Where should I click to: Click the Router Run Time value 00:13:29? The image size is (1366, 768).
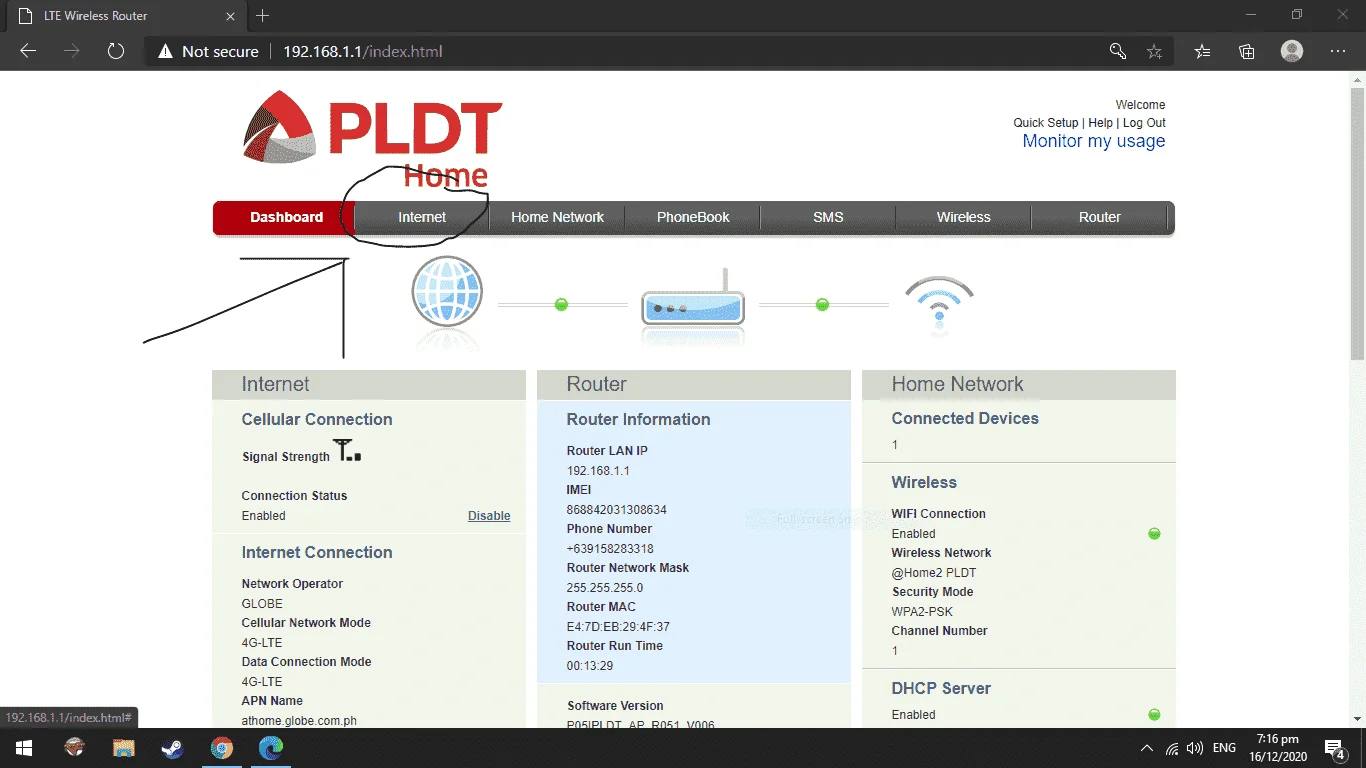[590, 666]
